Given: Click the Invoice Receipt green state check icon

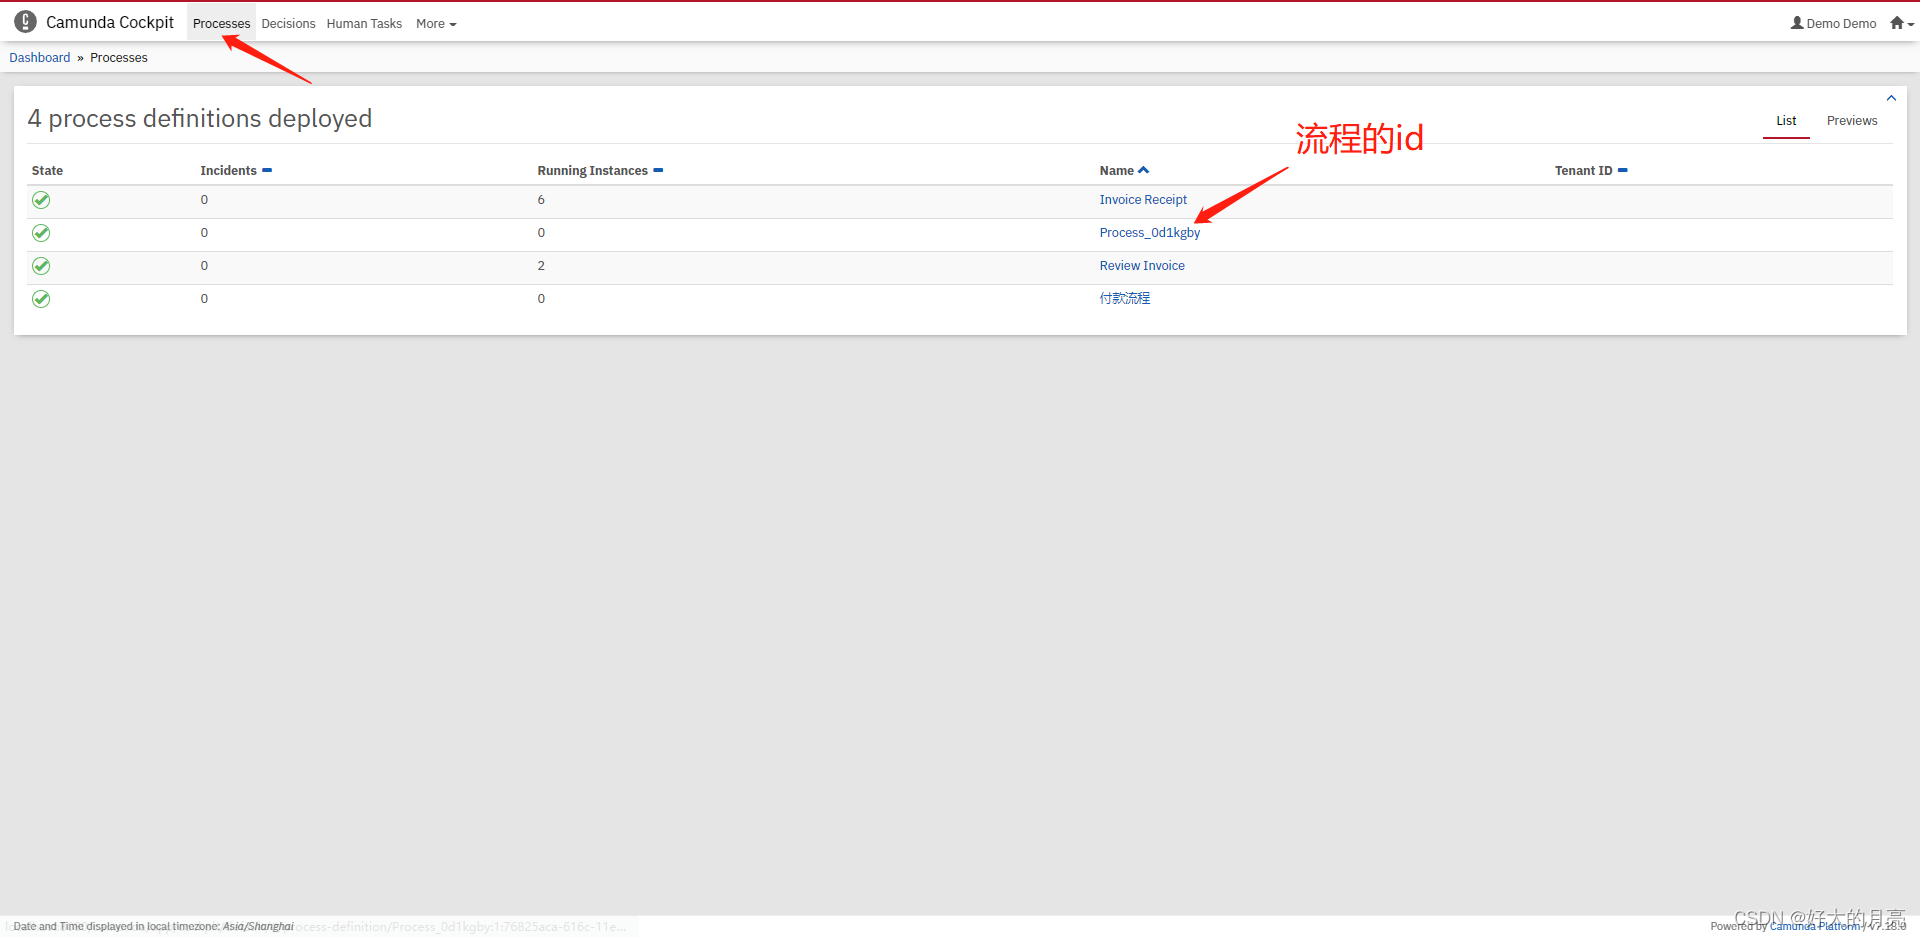Looking at the screenshot, I should click(41, 200).
